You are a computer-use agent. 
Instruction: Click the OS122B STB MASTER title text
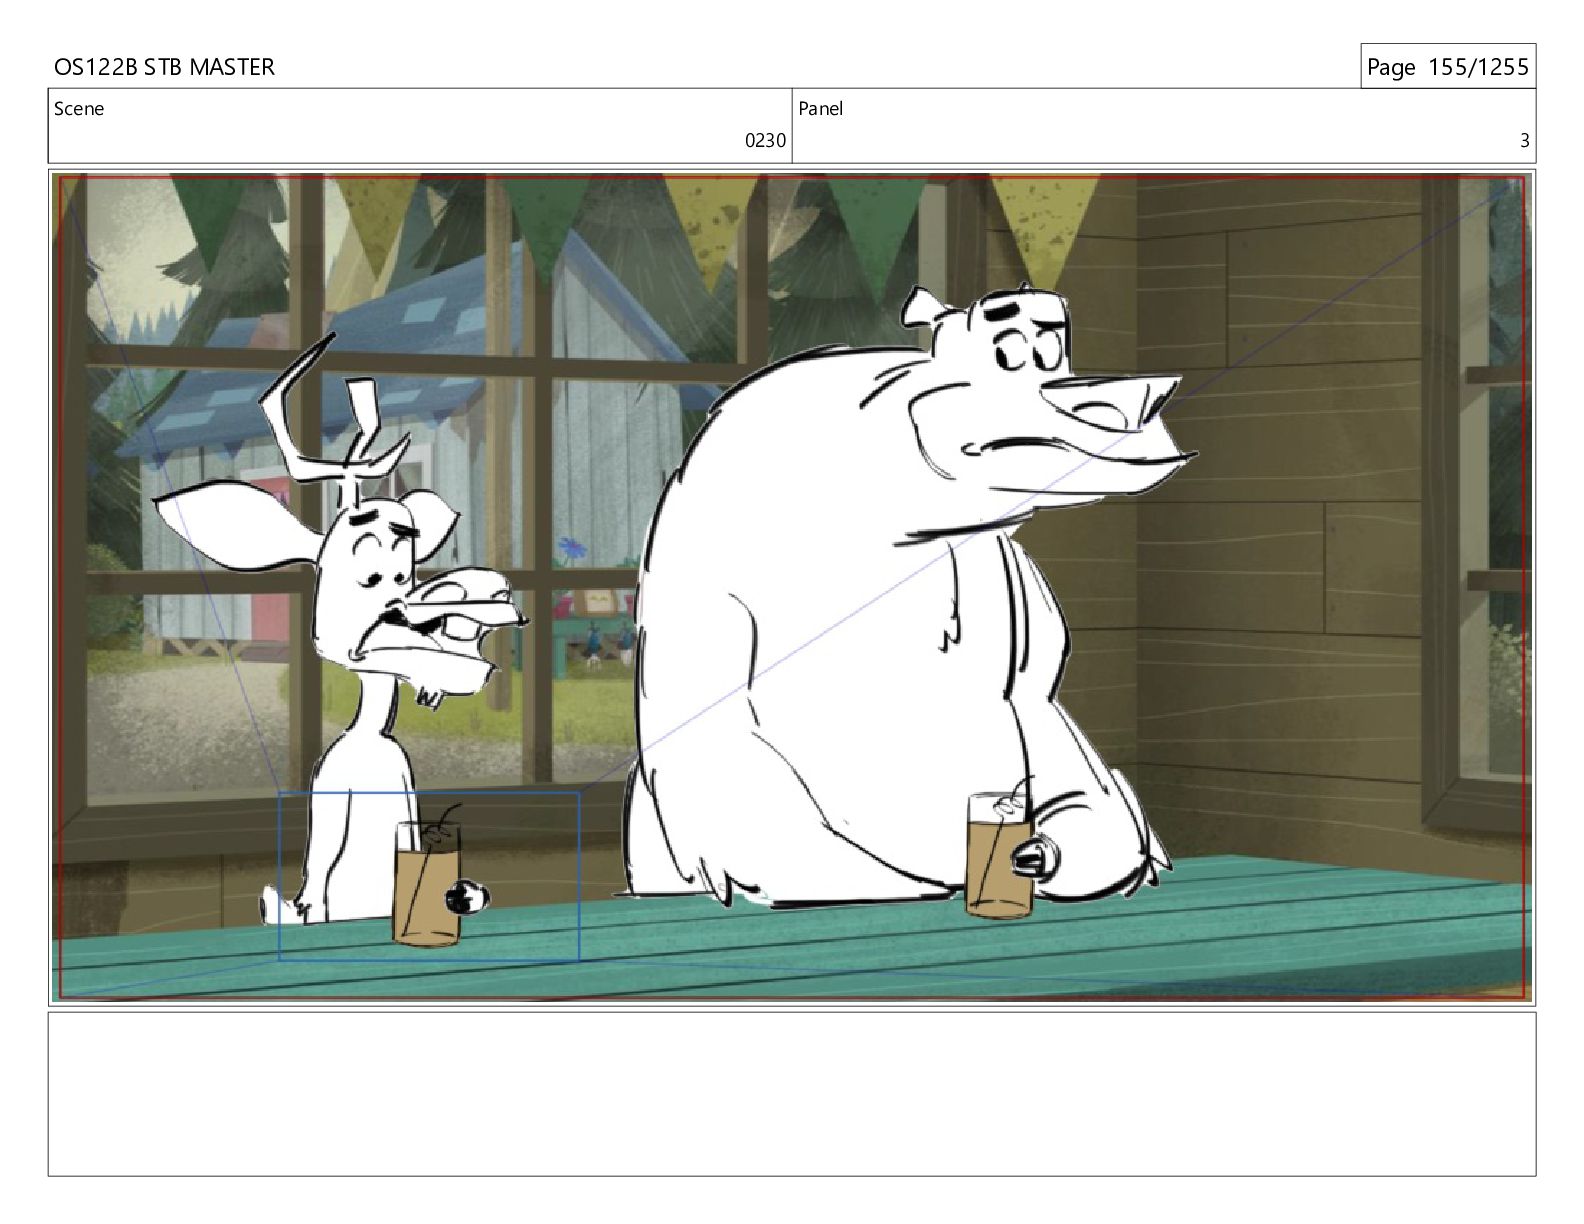click(x=164, y=67)
